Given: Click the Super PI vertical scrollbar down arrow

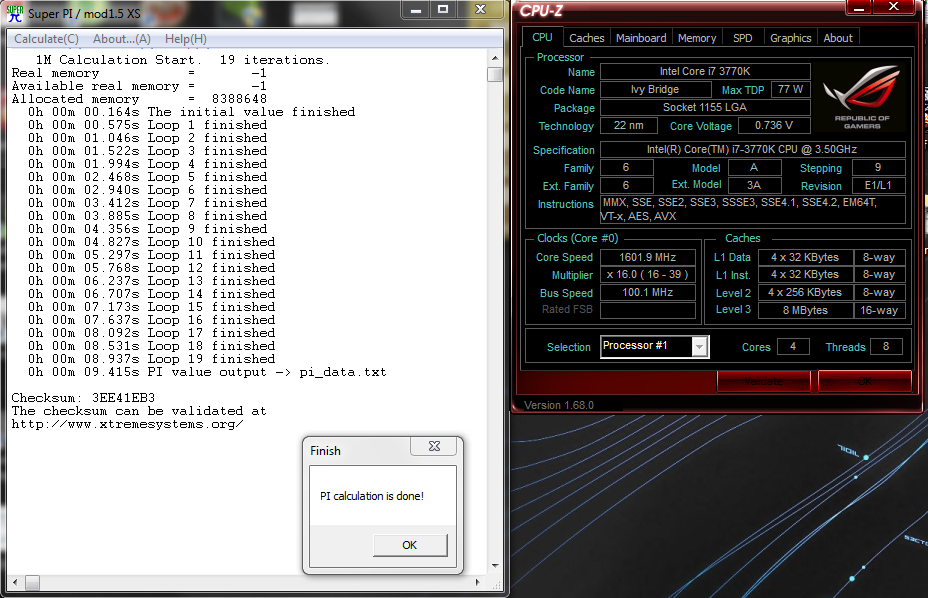Looking at the screenshot, I should [495, 565].
